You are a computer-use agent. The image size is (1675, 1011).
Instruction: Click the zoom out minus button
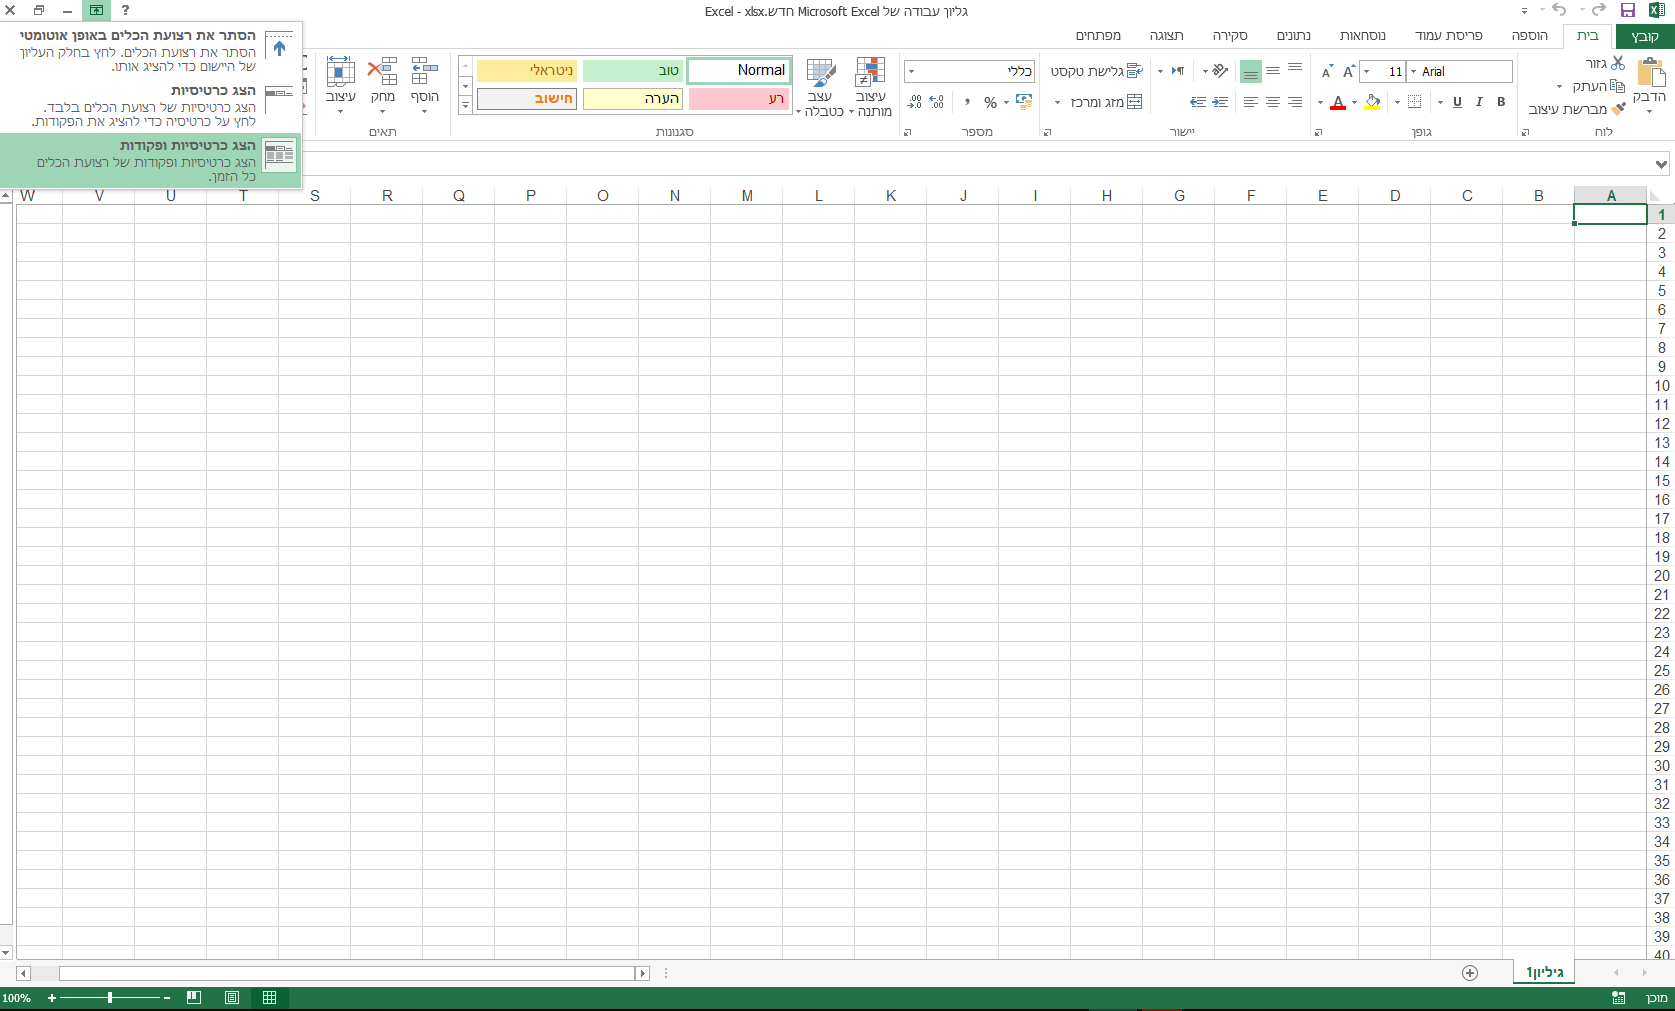[166, 998]
